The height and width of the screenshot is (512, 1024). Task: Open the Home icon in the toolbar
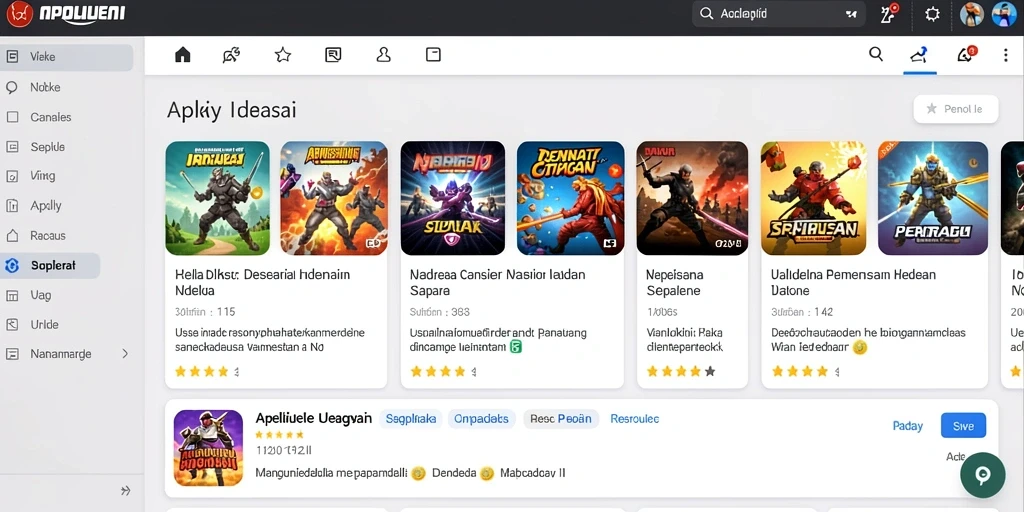[x=183, y=55]
